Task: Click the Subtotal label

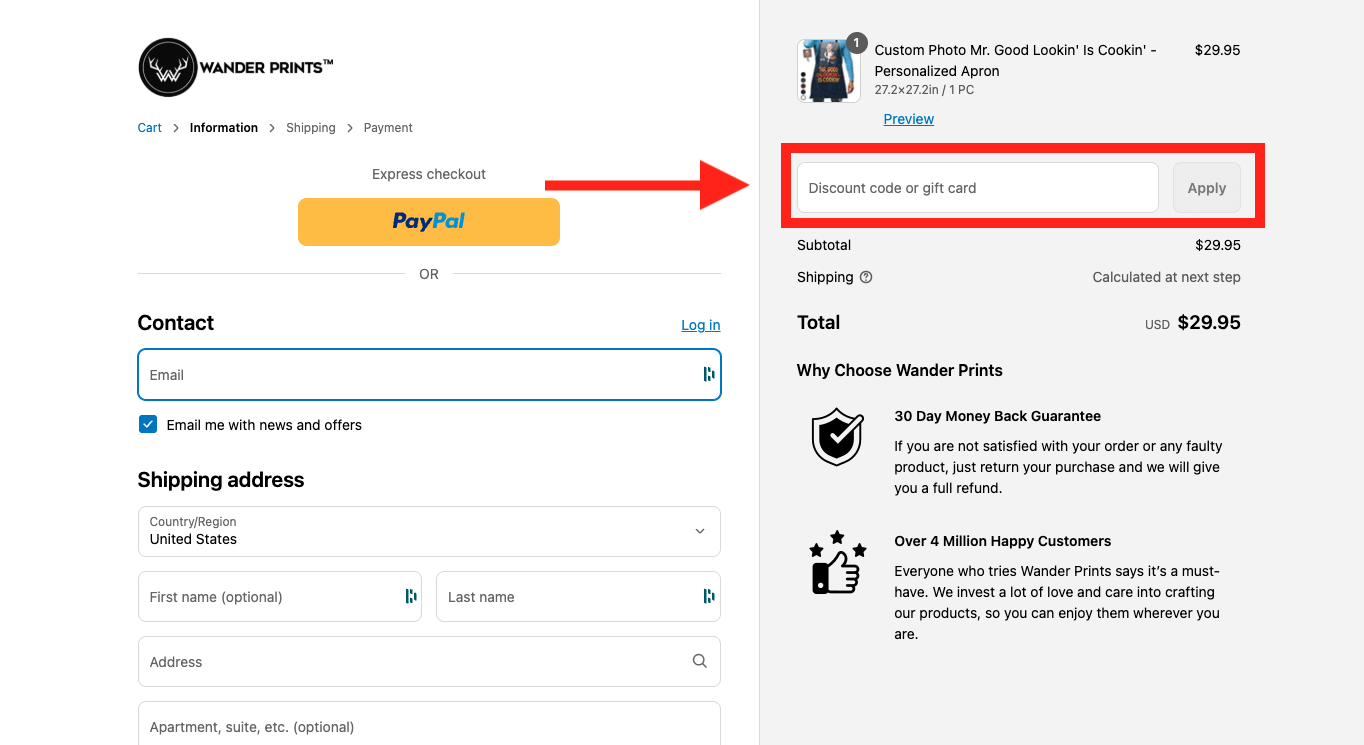Action: [x=824, y=245]
